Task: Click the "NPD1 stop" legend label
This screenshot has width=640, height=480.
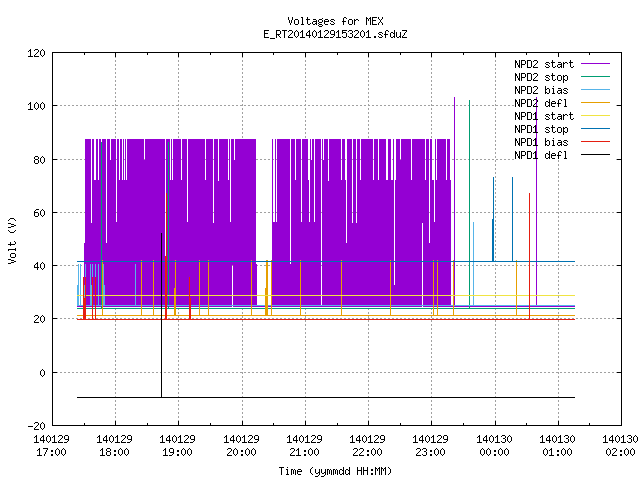Action: (541, 129)
